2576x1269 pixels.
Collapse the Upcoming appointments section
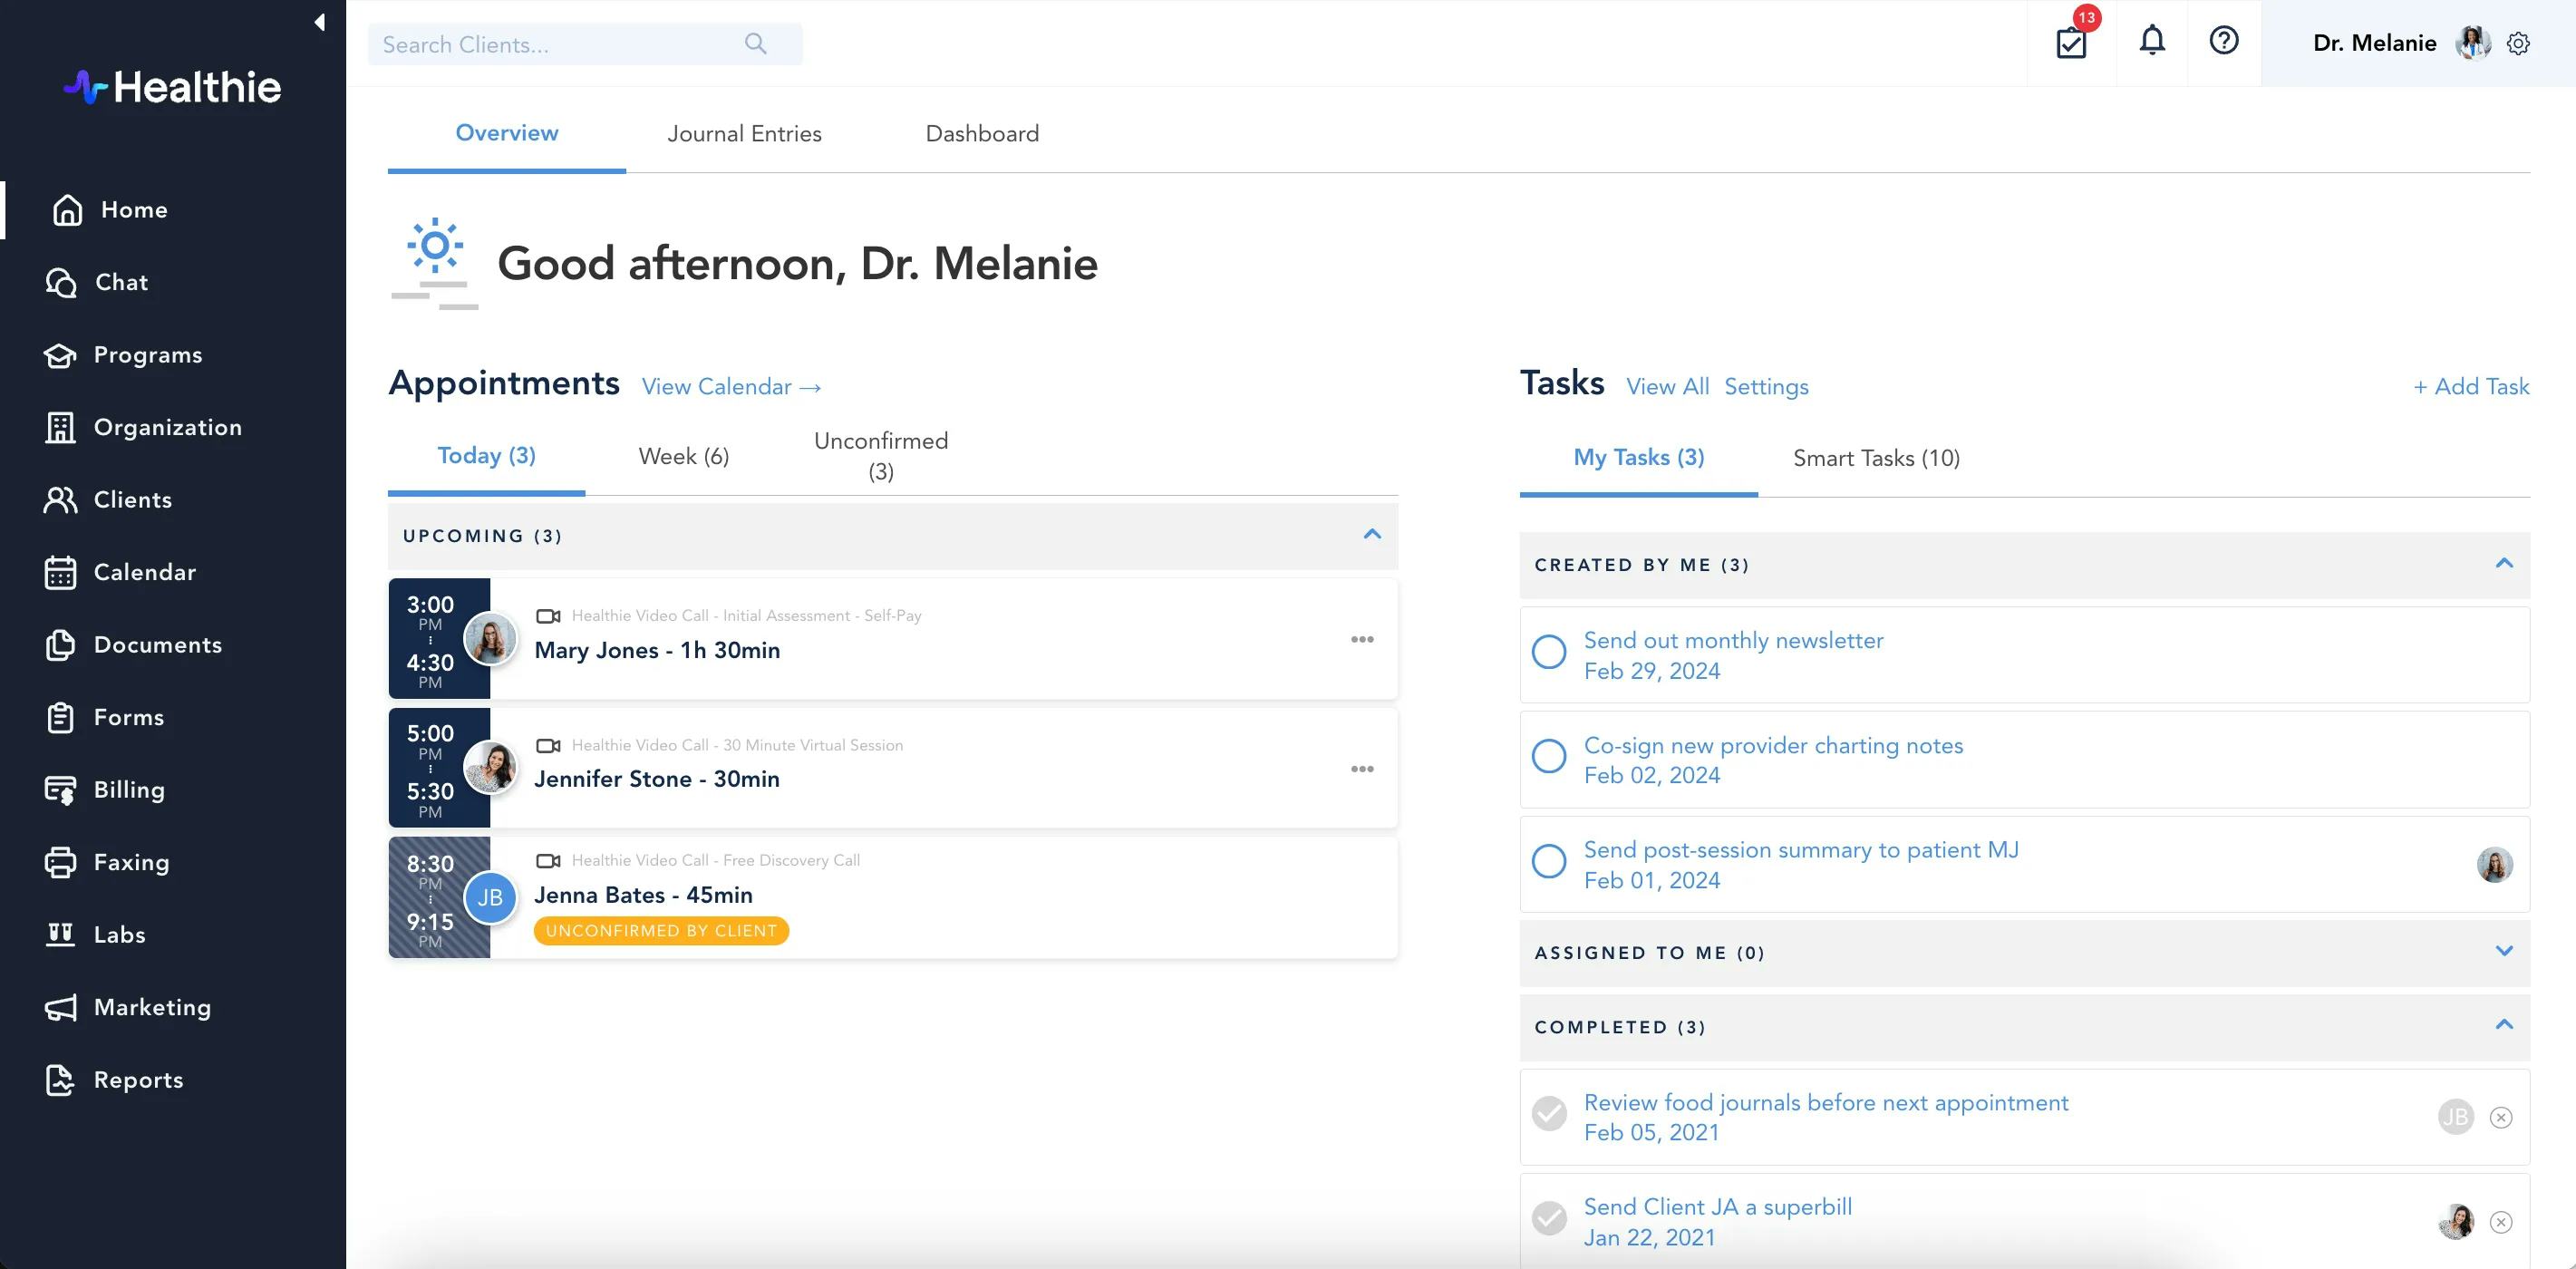tap(1372, 535)
